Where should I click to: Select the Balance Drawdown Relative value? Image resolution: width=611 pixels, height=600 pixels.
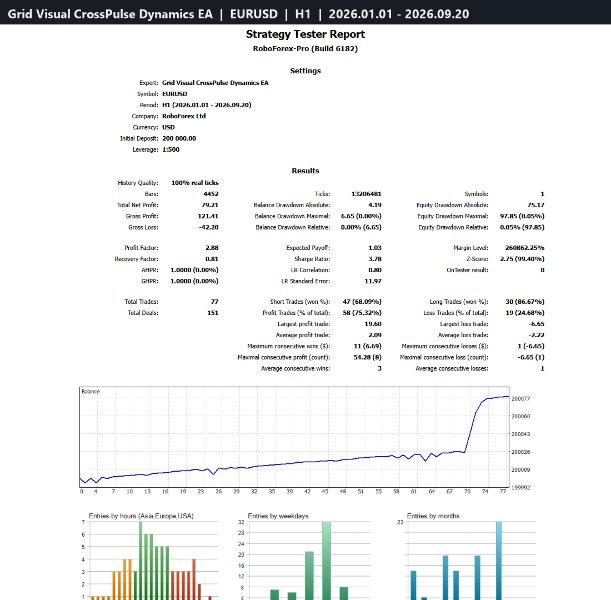pos(361,228)
